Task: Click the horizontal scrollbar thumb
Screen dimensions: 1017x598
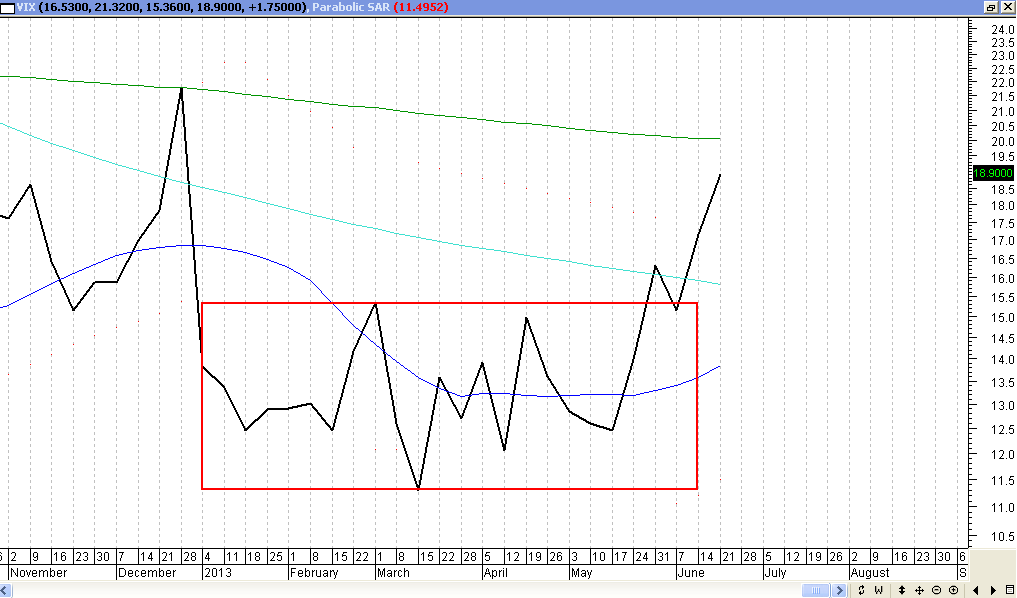Action: [x=816, y=590]
